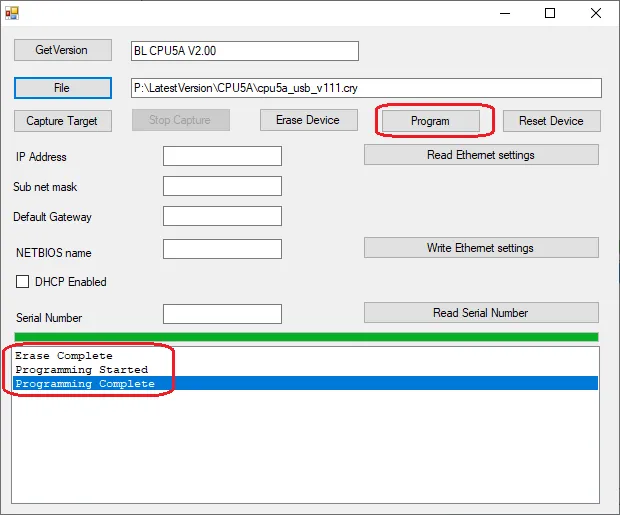Focus the NETBIOS name field
The height and width of the screenshot is (515, 620).
[x=222, y=249]
